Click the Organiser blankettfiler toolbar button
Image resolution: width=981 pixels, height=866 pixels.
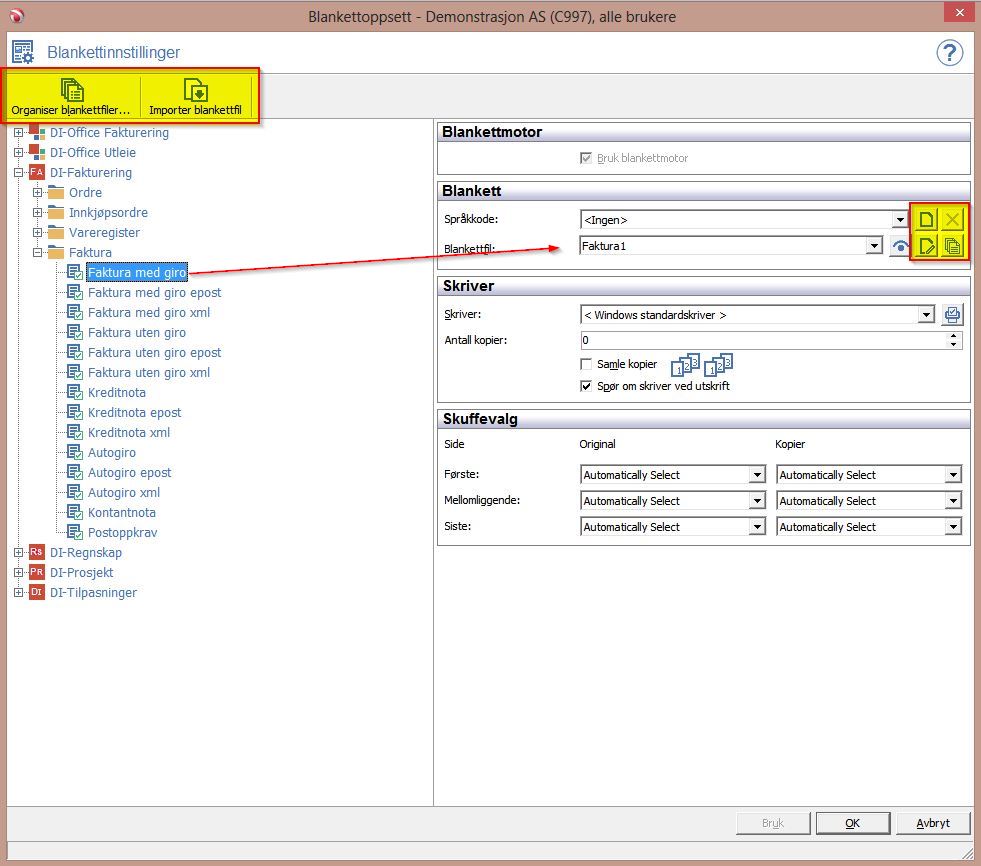[71, 96]
